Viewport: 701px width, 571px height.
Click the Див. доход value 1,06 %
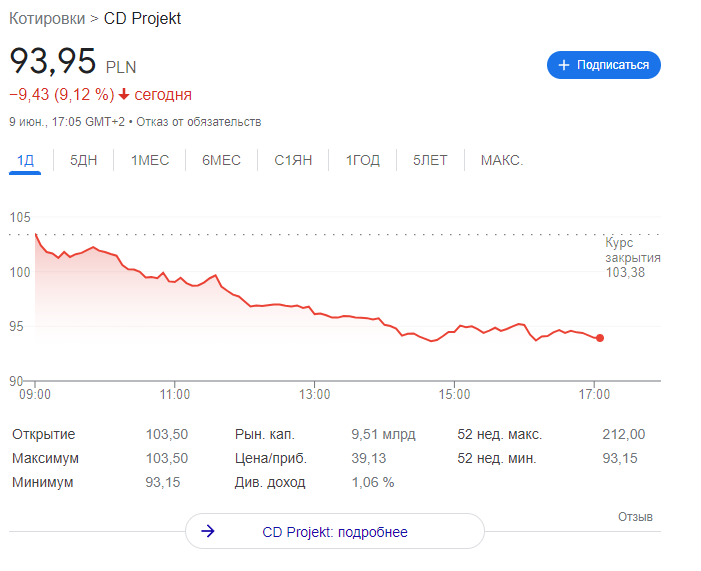(x=372, y=482)
